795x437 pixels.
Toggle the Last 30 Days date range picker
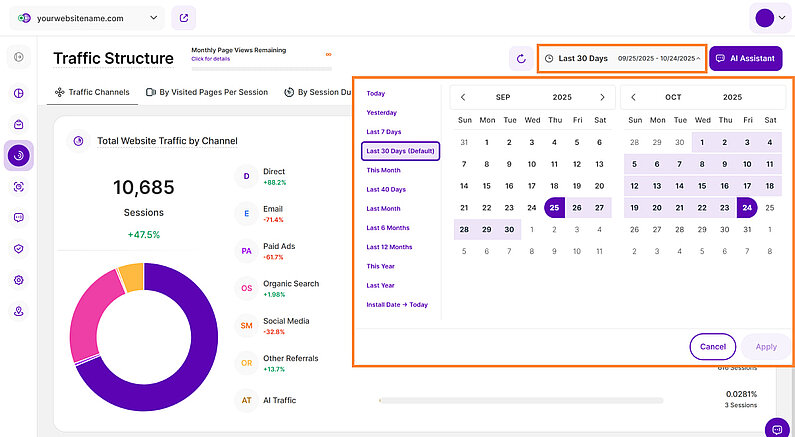click(x=622, y=59)
